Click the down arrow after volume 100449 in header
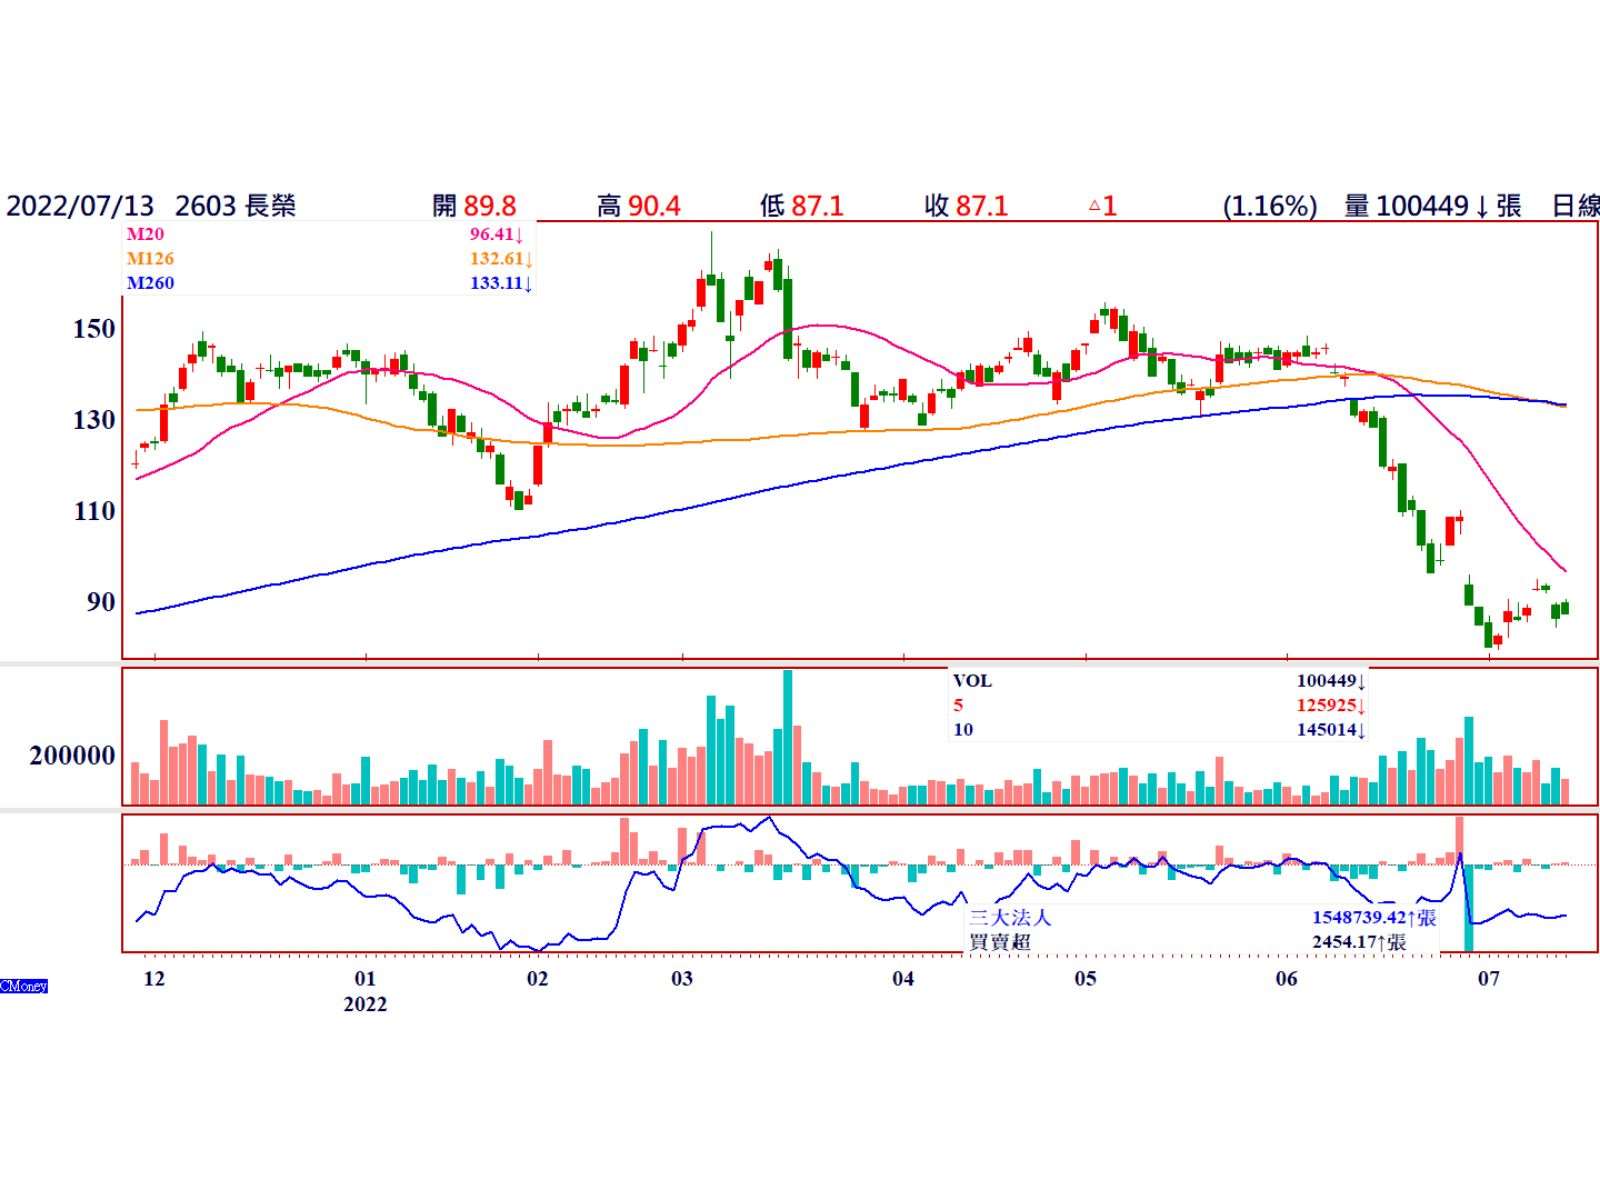The image size is (1600, 1200). [x=1483, y=206]
